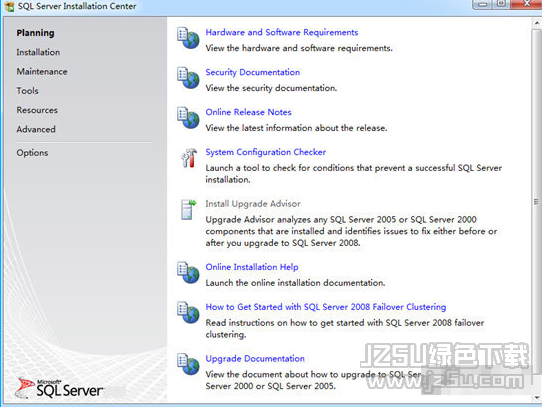542x407 pixels.
Task: Click text 'View the security documentation.'
Action: pos(271,88)
